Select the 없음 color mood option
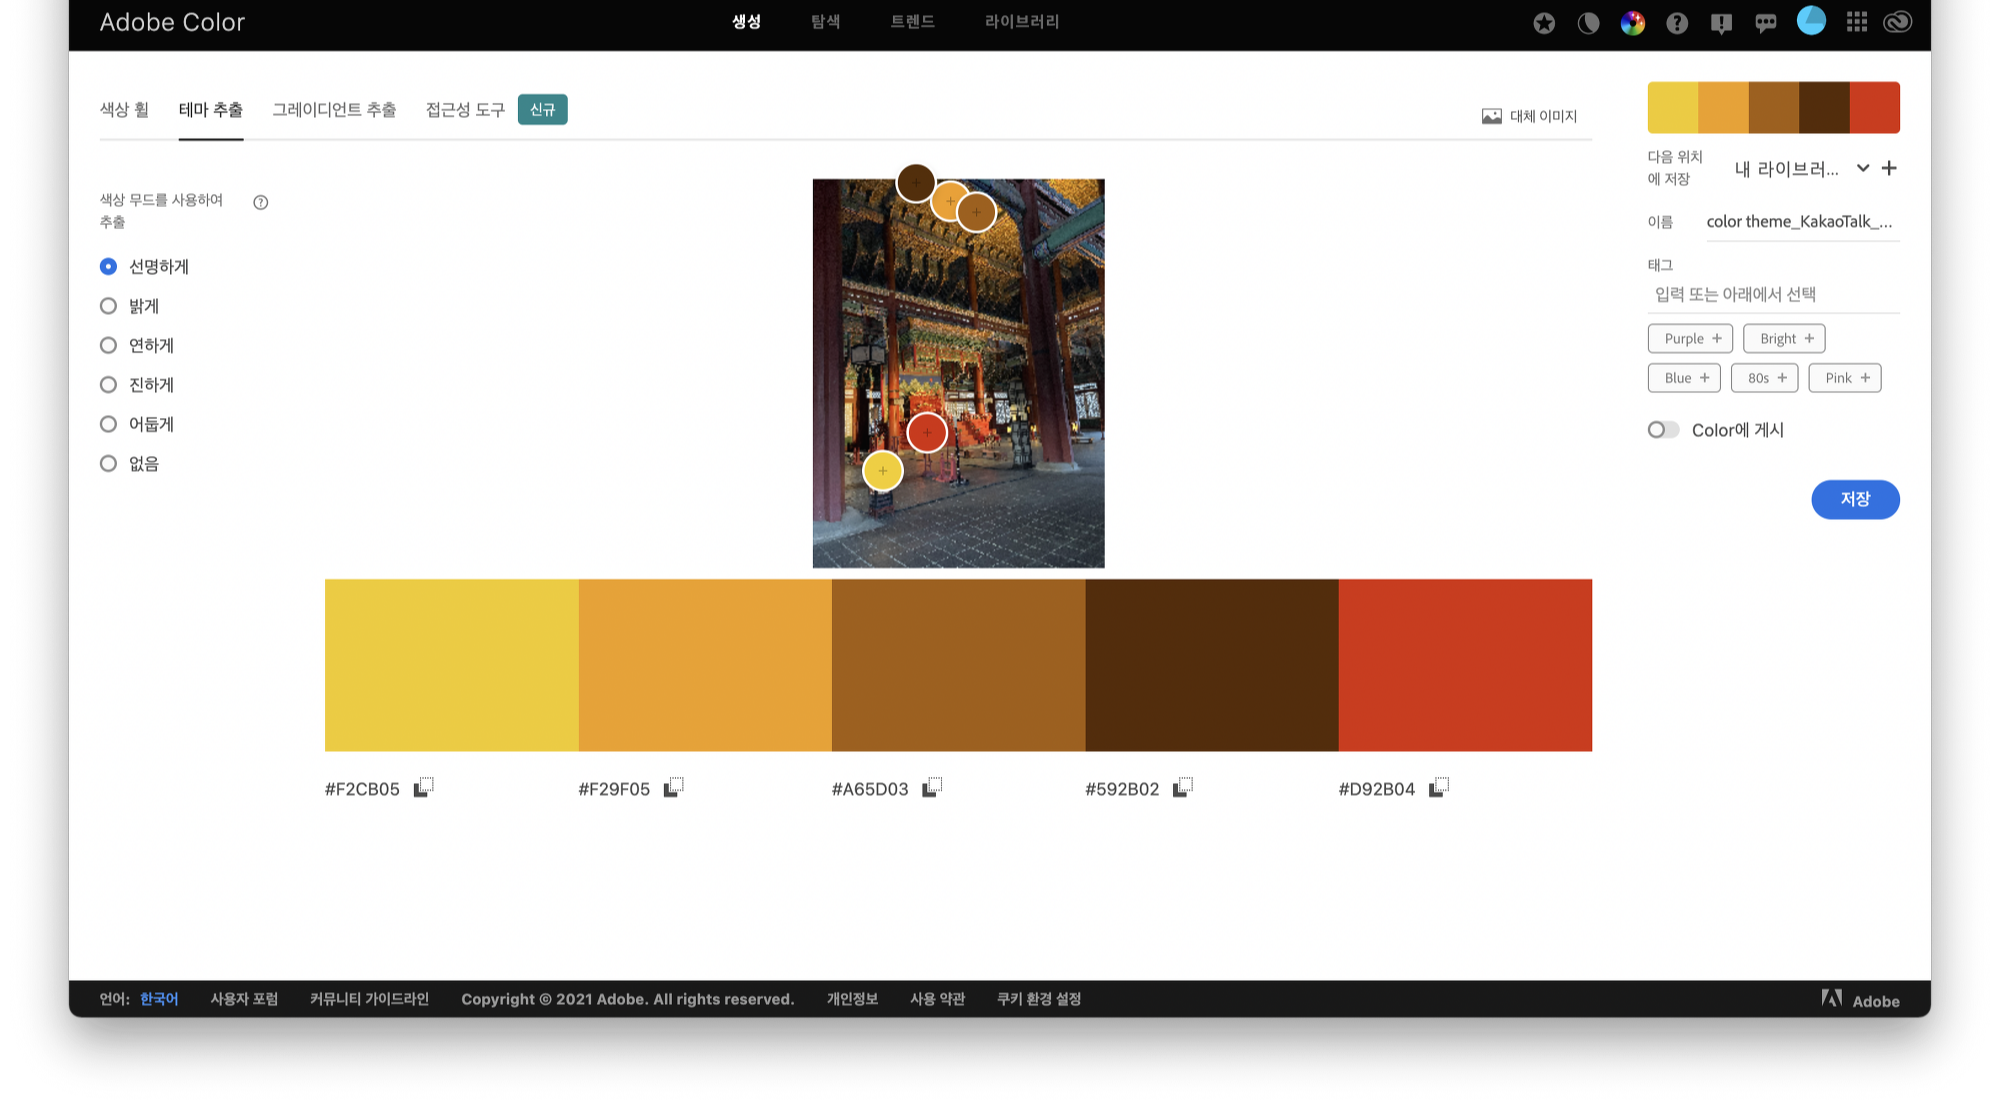 pos(108,463)
